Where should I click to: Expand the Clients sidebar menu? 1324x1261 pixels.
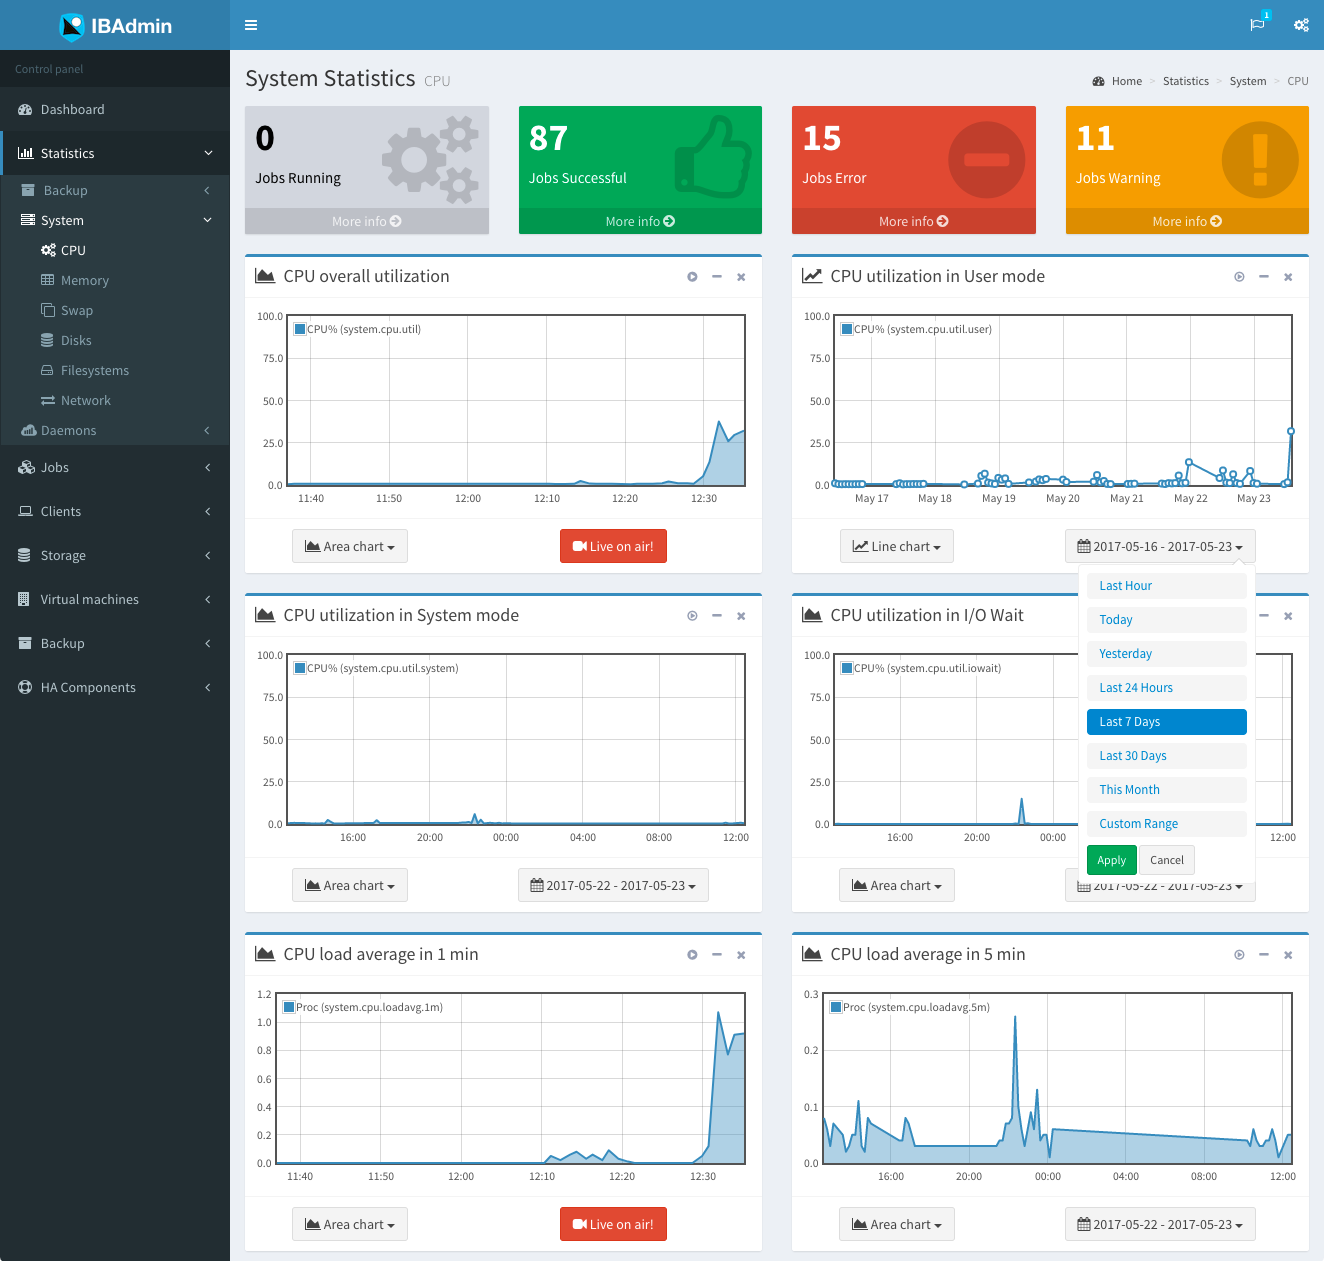coord(115,511)
